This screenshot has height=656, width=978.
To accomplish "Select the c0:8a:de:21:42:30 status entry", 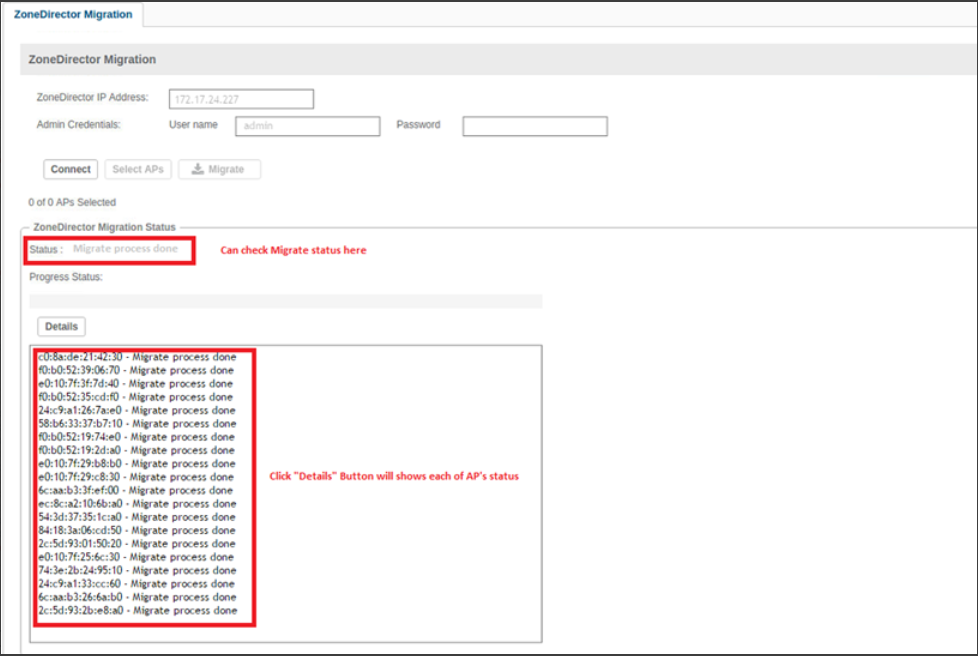I will pos(137,357).
